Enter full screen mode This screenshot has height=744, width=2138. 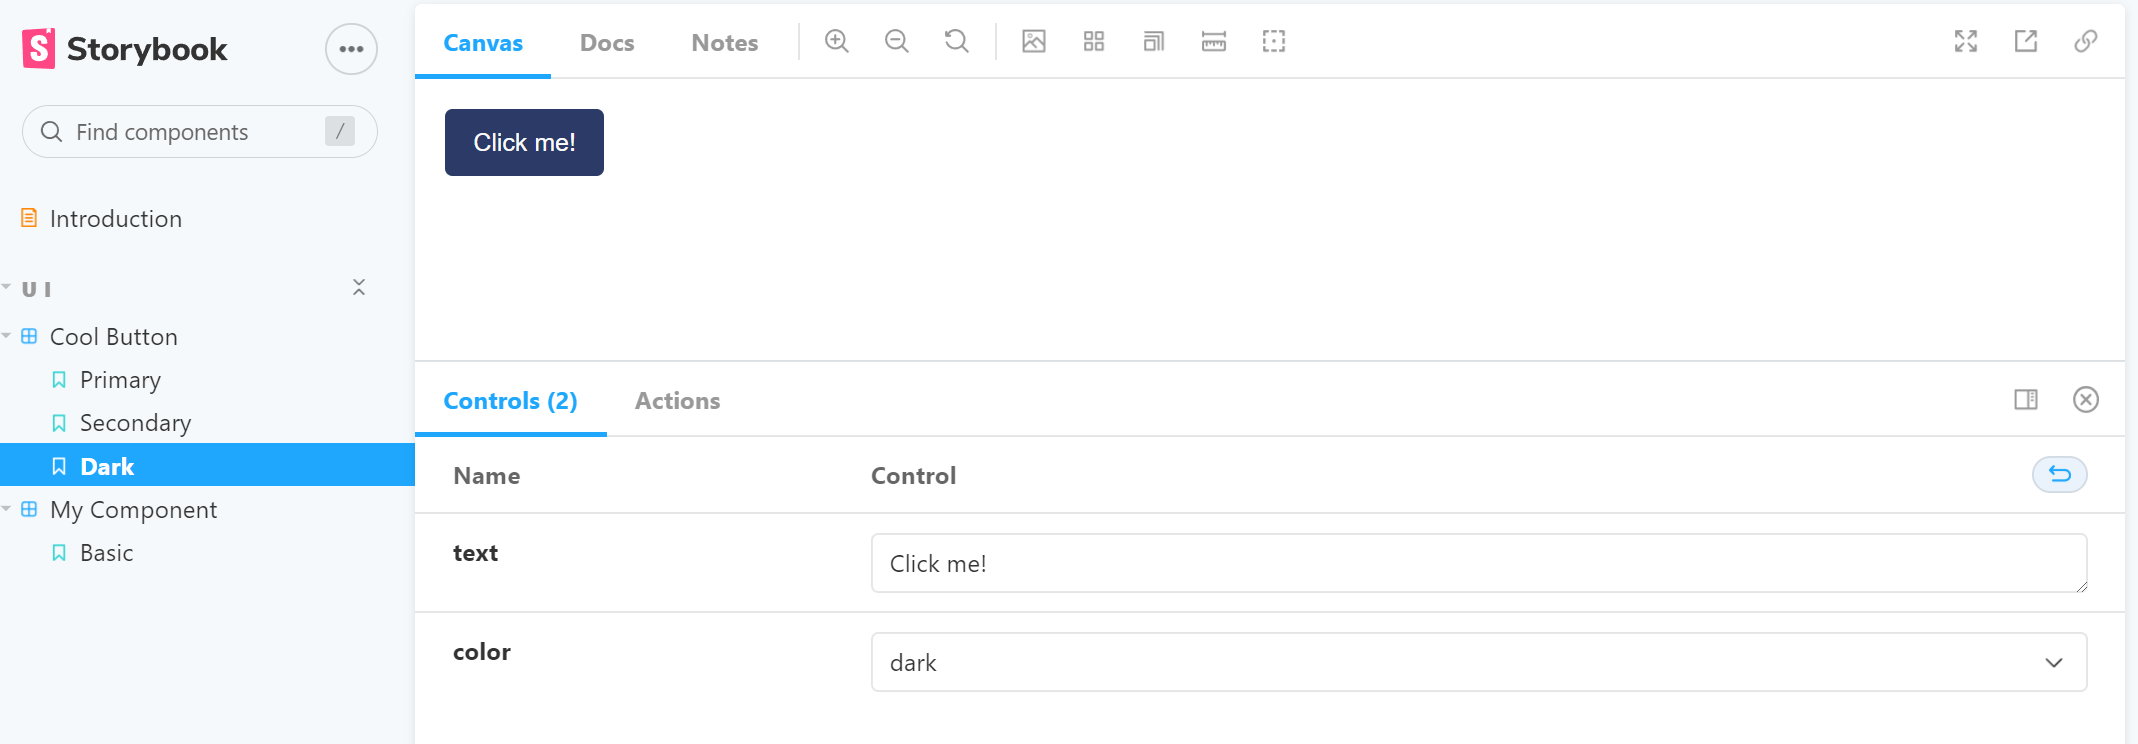[x=1965, y=41]
